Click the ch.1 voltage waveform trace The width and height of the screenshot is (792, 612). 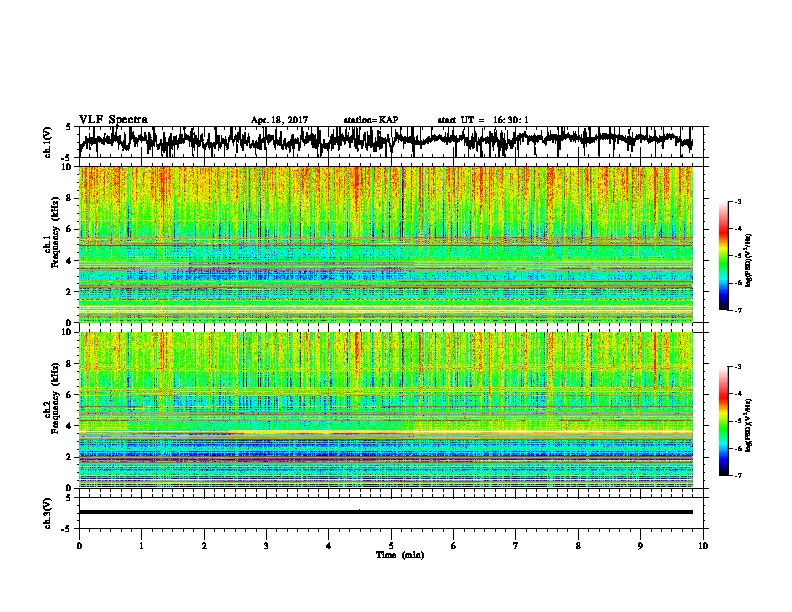point(385,140)
